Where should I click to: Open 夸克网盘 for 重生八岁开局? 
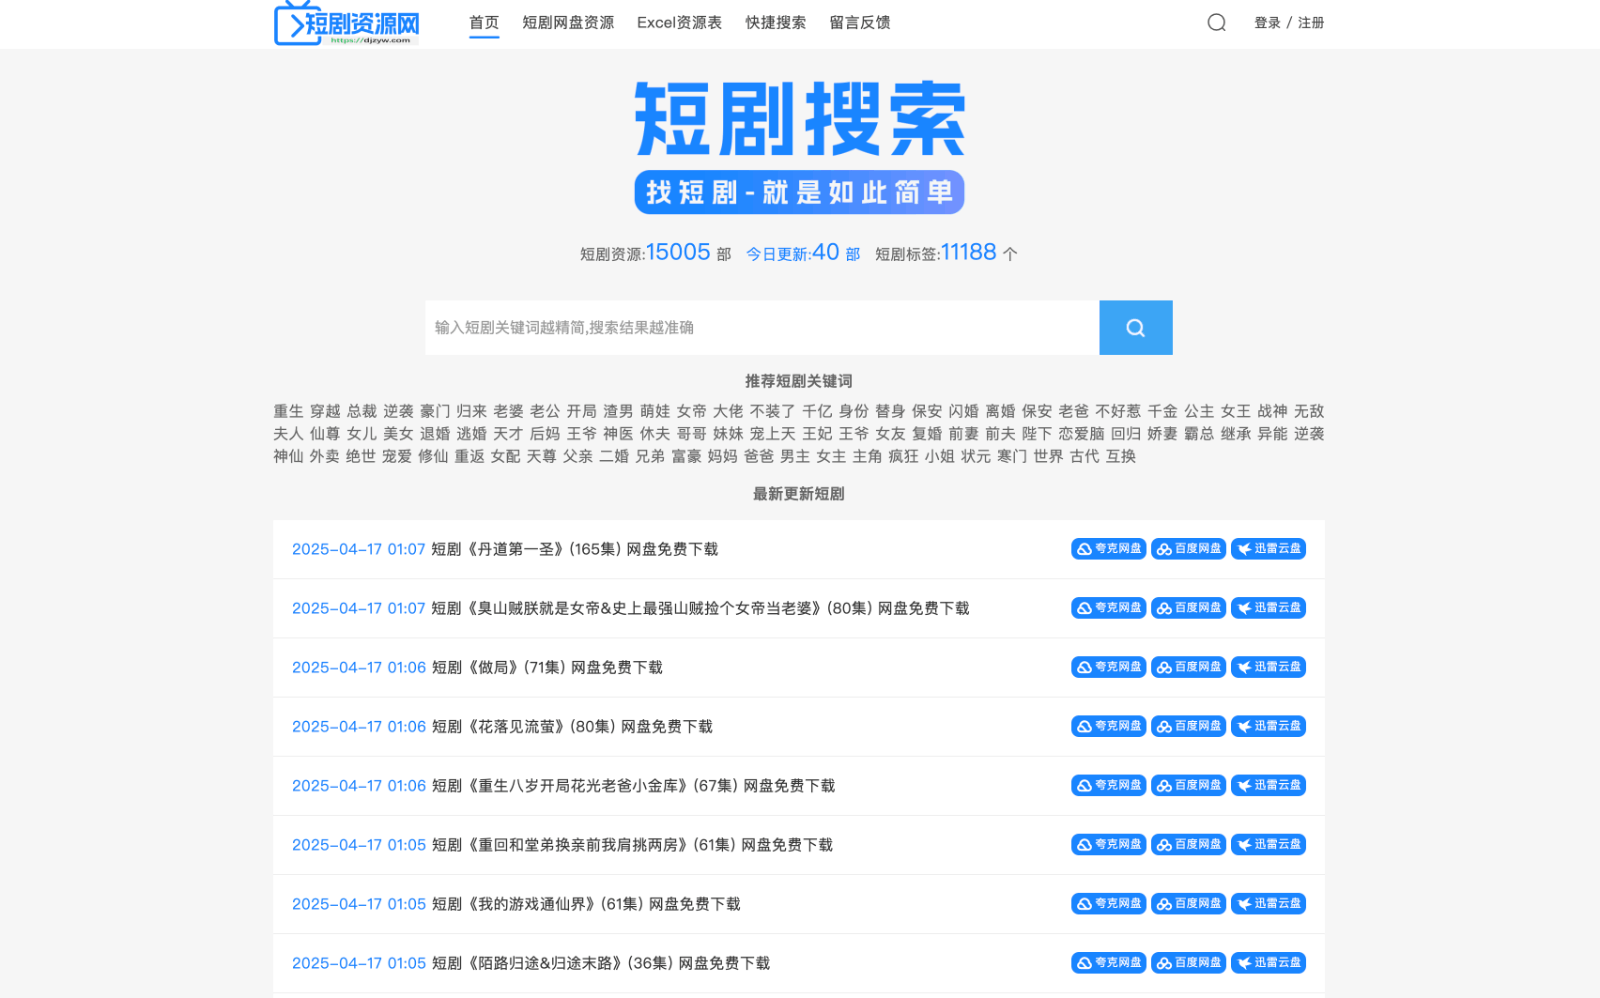(x=1108, y=785)
